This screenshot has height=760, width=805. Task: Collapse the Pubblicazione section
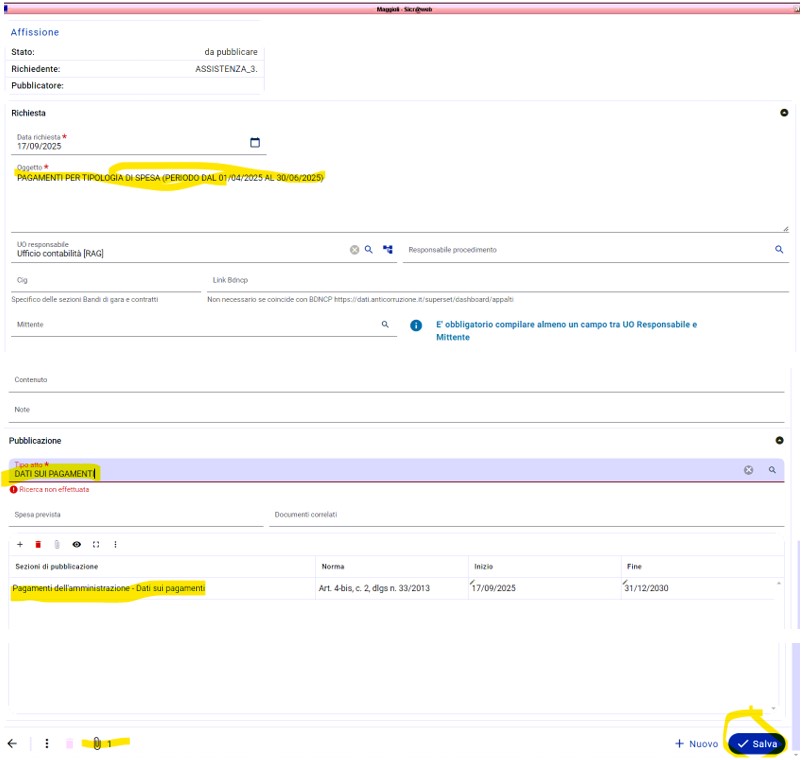tap(780, 440)
